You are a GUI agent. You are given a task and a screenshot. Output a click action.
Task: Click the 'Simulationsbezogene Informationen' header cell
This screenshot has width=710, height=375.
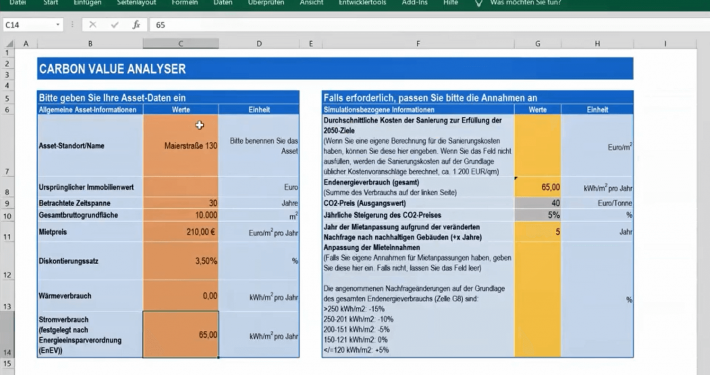click(418, 110)
